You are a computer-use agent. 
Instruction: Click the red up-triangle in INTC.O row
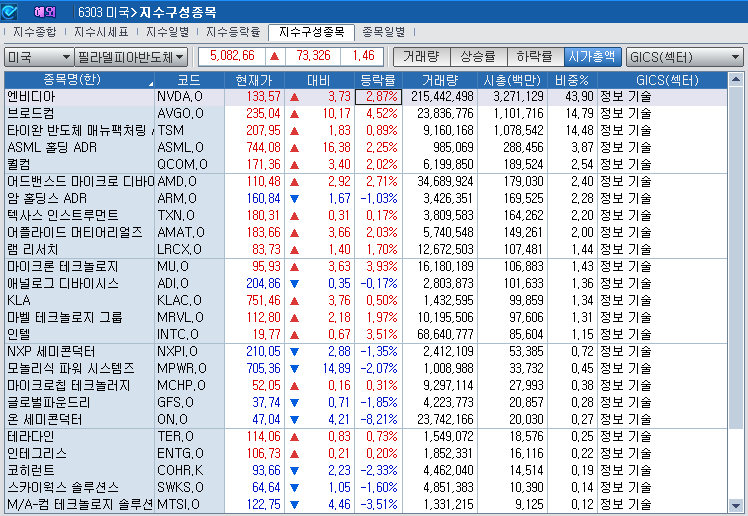tap(294, 335)
